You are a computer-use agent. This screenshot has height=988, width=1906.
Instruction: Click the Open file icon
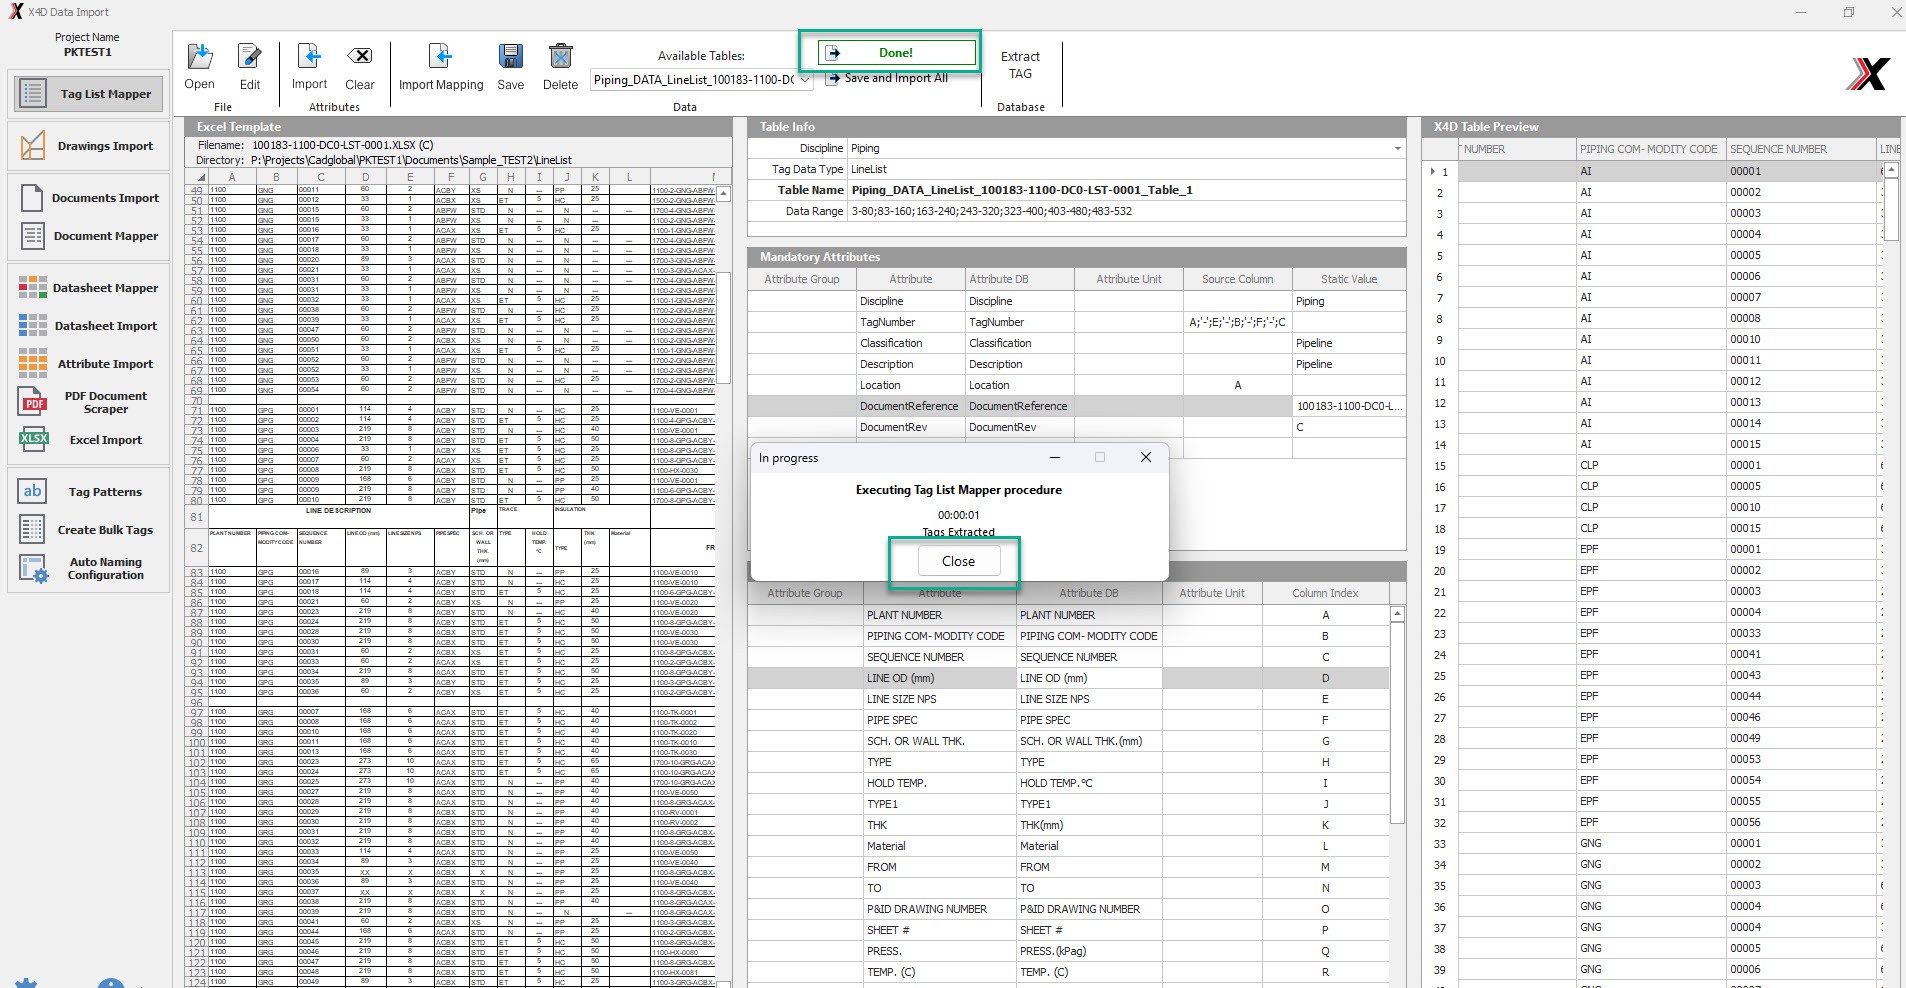[x=200, y=57]
